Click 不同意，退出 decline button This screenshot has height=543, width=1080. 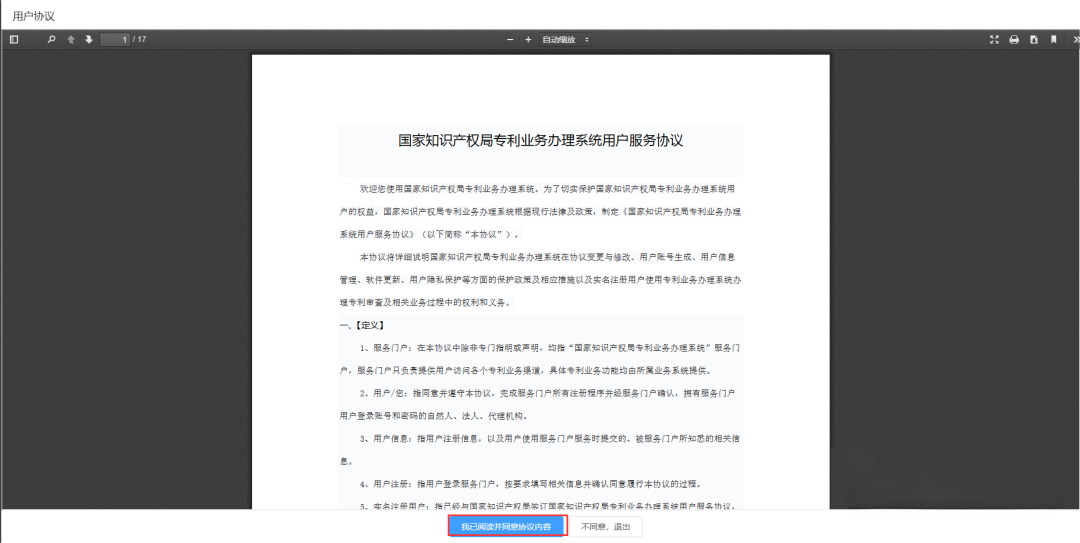coord(606,526)
